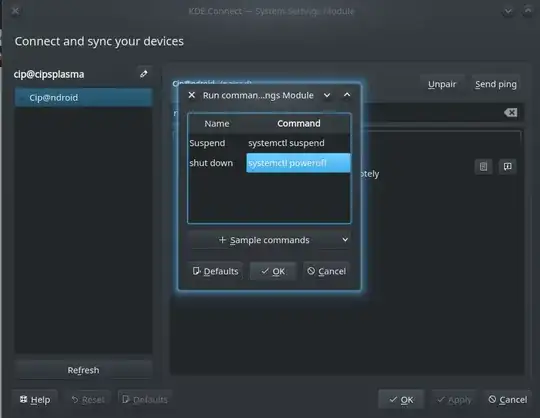
Task: Click the Reset button in main window
Action: [88, 400]
